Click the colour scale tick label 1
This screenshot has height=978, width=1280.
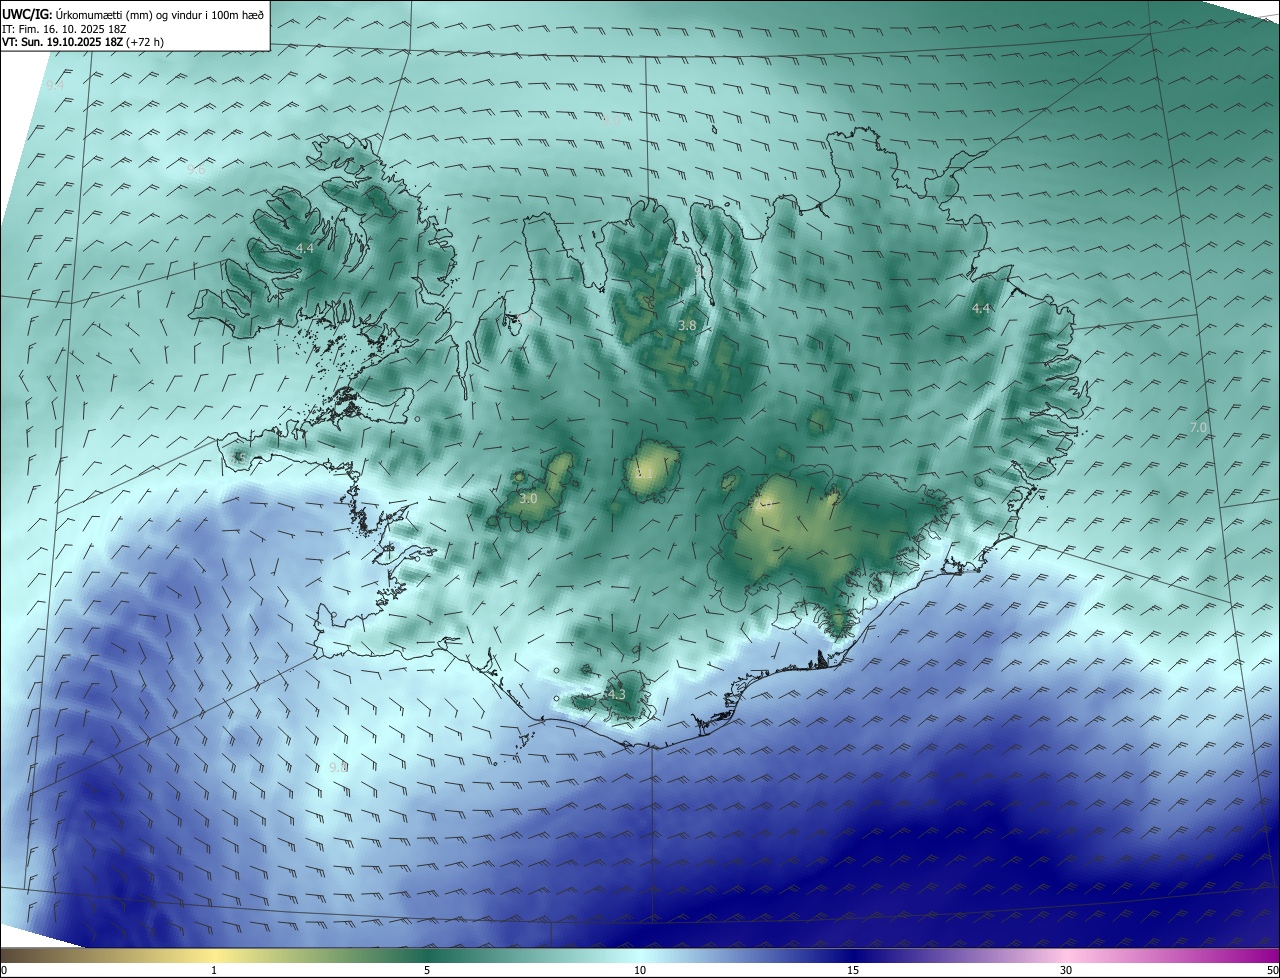click(x=214, y=970)
